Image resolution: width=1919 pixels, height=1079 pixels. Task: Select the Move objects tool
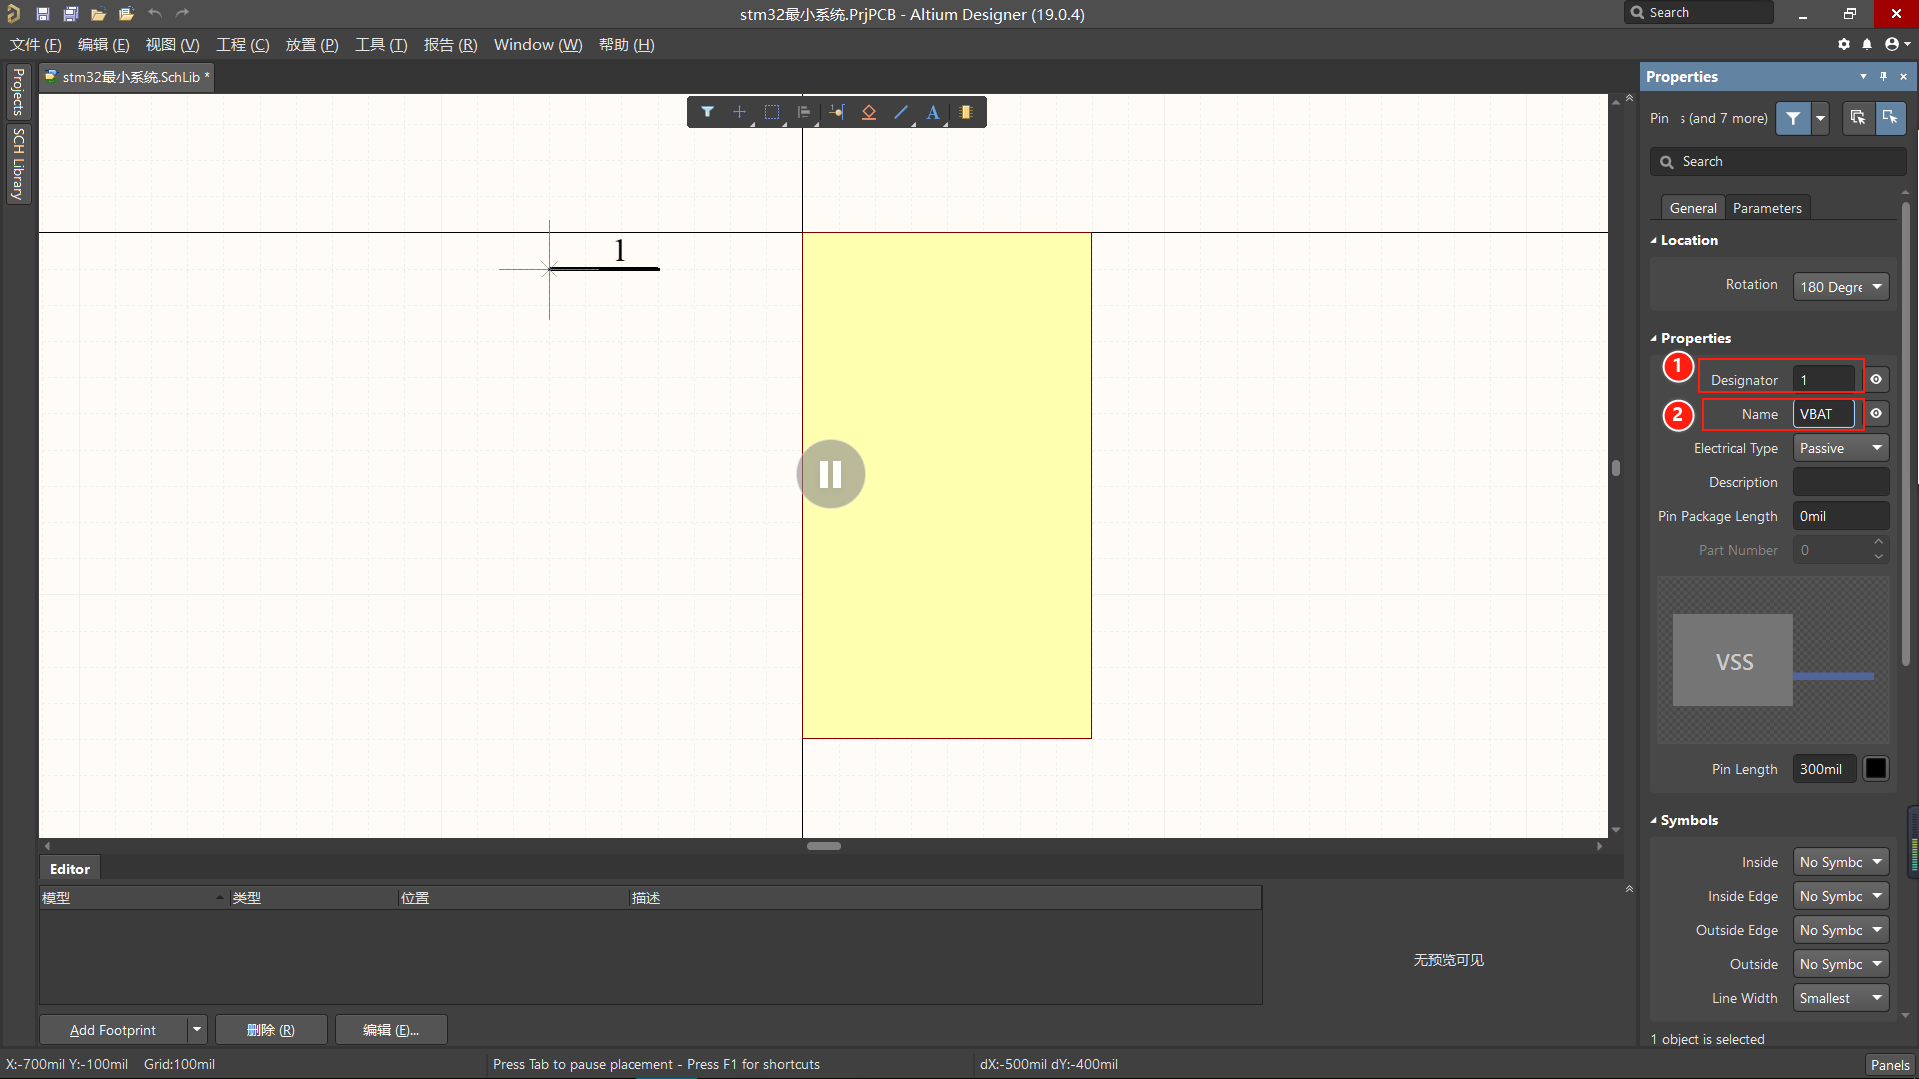point(739,112)
